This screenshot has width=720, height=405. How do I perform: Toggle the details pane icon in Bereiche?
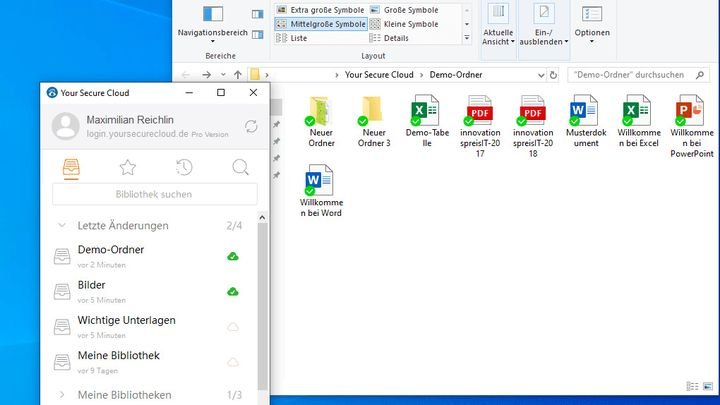(x=258, y=34)
